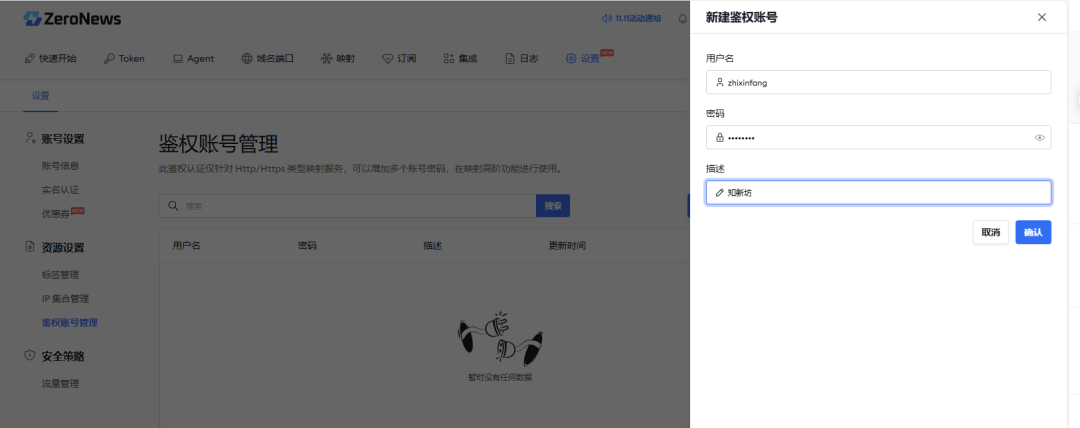Click the mapping icon beside 映射
This screenshot has width=1080, height=428.
326,59
